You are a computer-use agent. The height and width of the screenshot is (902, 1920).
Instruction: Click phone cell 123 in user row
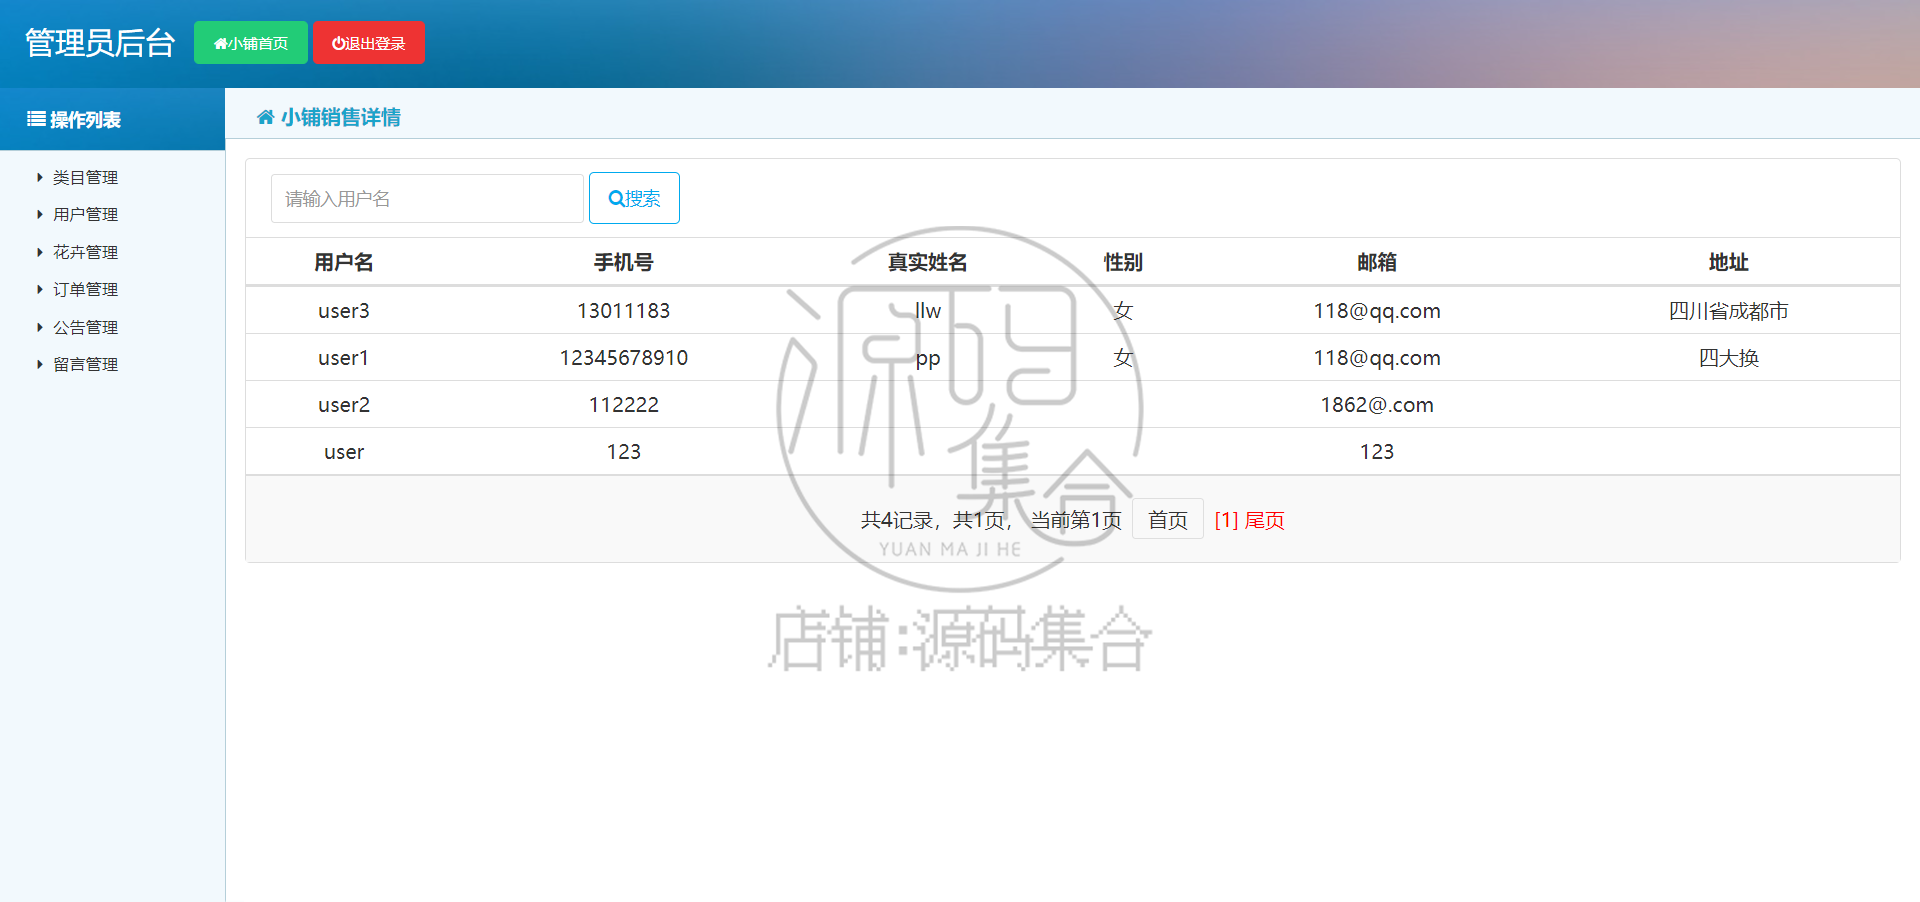coord(624,452)
